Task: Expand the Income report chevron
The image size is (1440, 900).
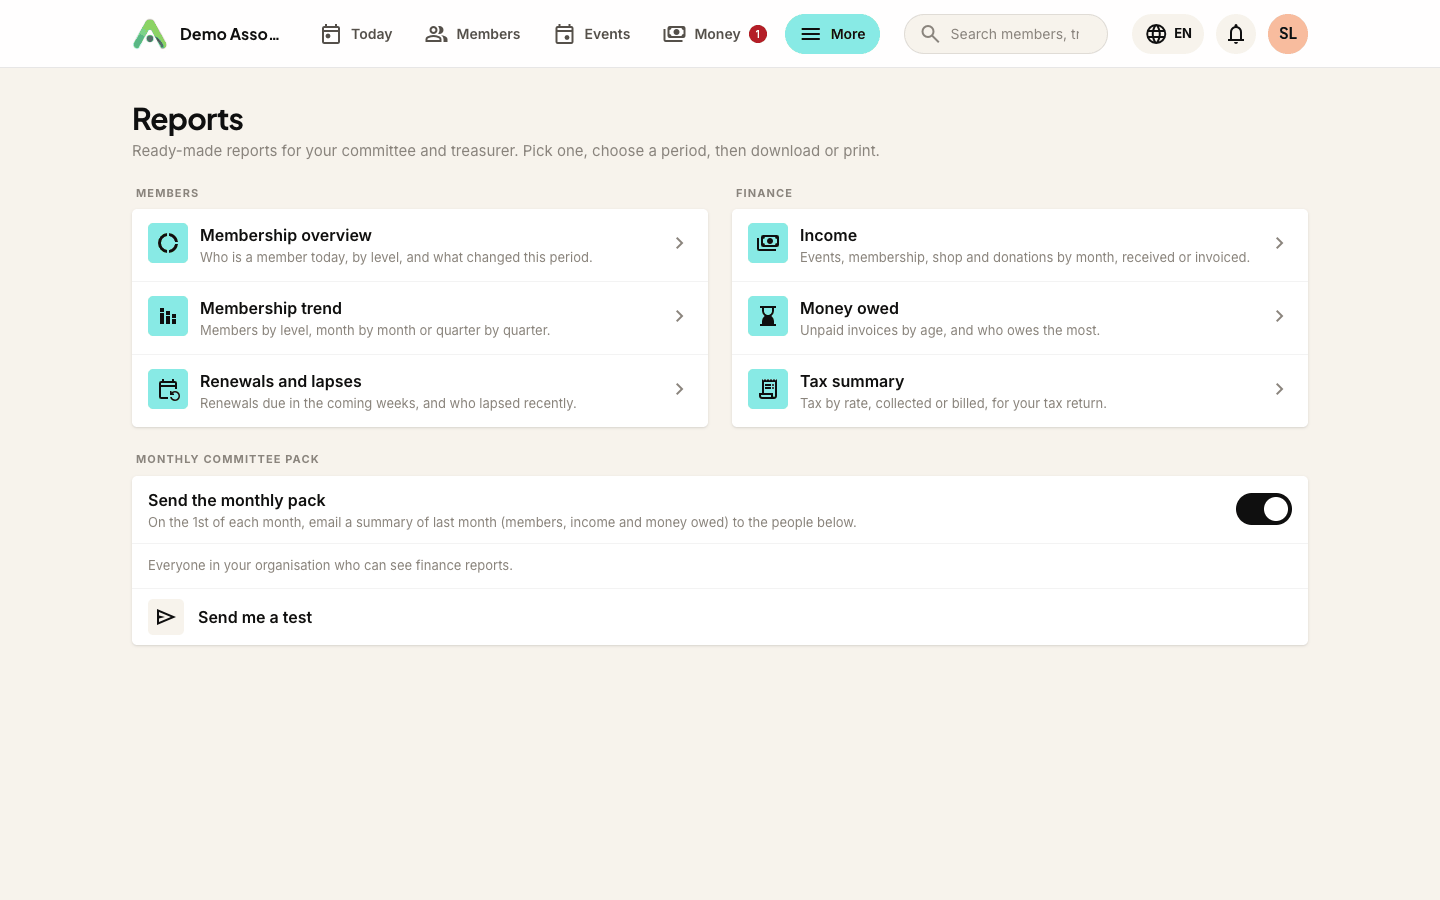Action: pyautogui.click(x=1279, y=243)
